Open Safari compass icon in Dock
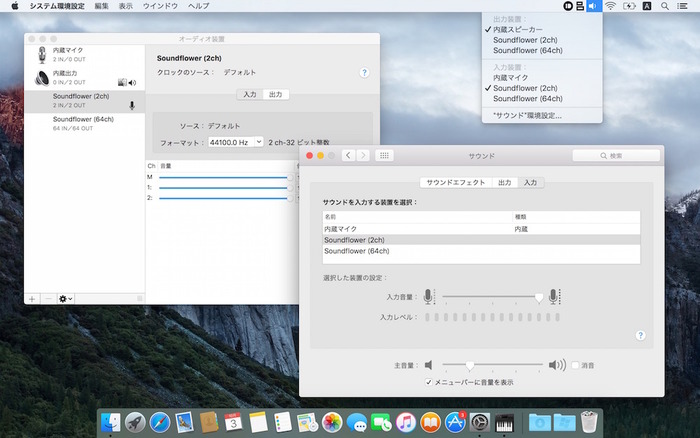700x438 pixels. coord(160,422)
